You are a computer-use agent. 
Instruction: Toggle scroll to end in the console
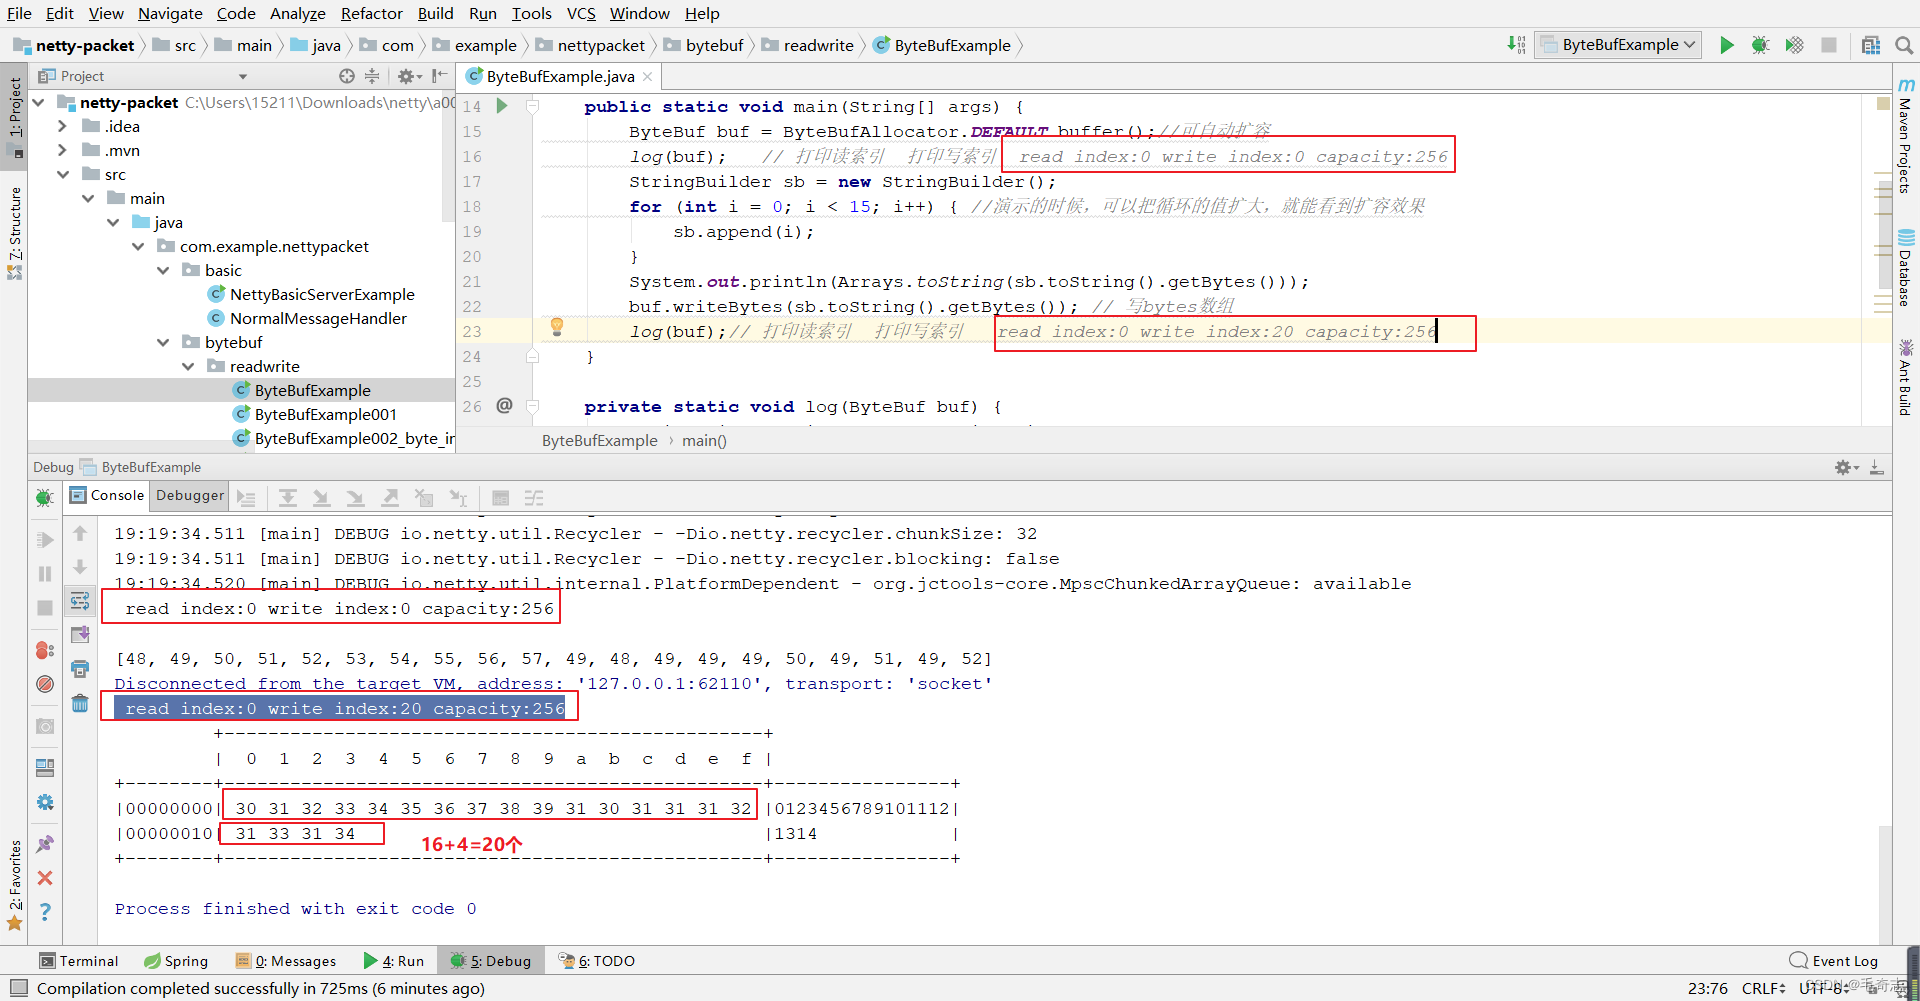[x=80, y=635]
